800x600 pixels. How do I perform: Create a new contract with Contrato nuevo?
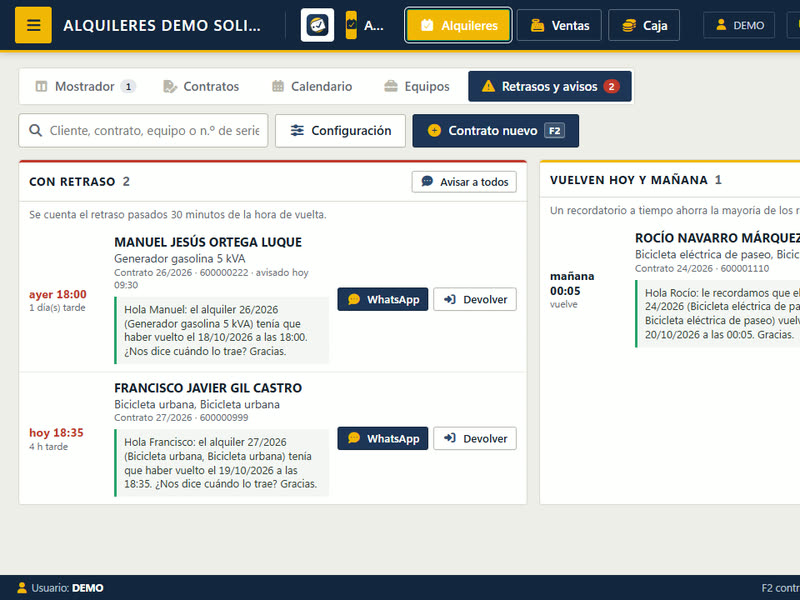495,131
